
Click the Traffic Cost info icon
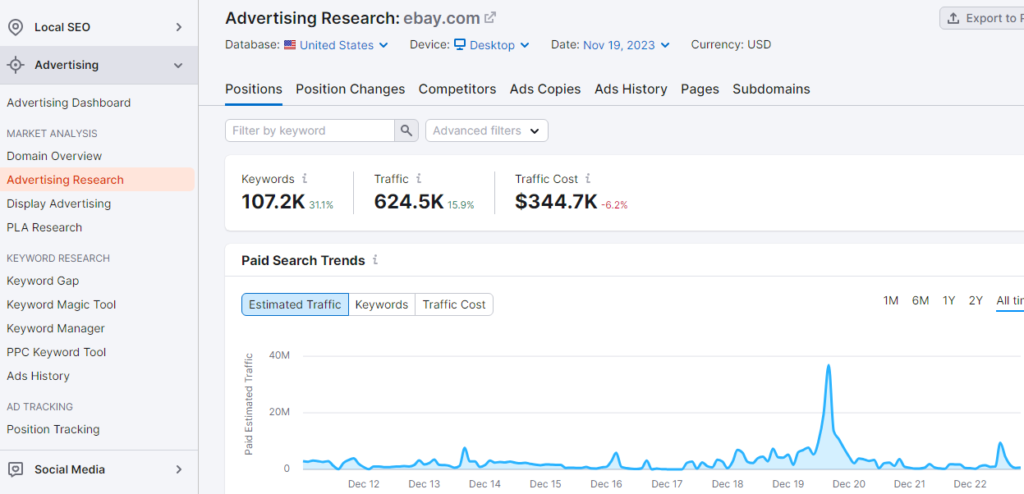tap(588, 178)
